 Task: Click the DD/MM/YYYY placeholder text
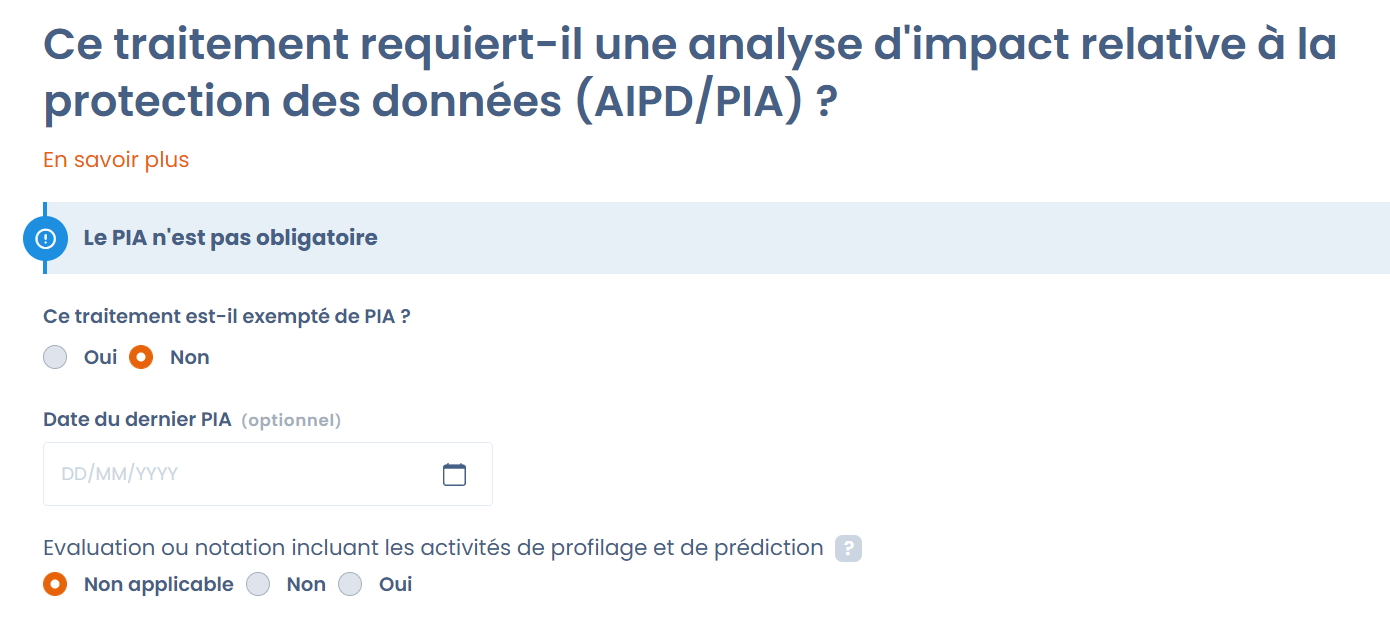120,474
